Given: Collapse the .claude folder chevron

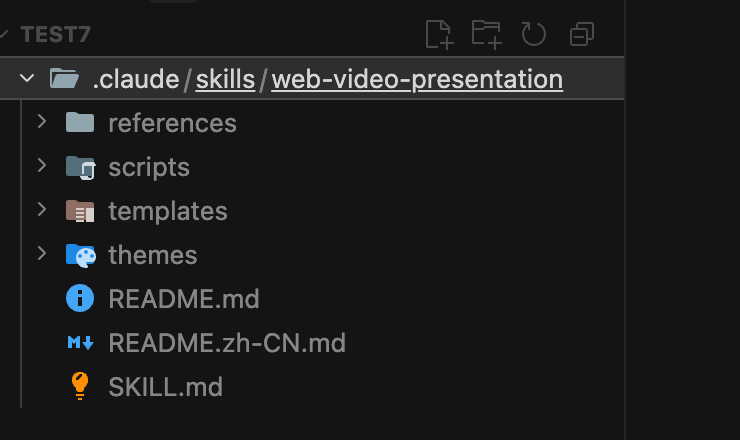Looking at the screenshot, I should pyautogui.click(x=27, y=78).
